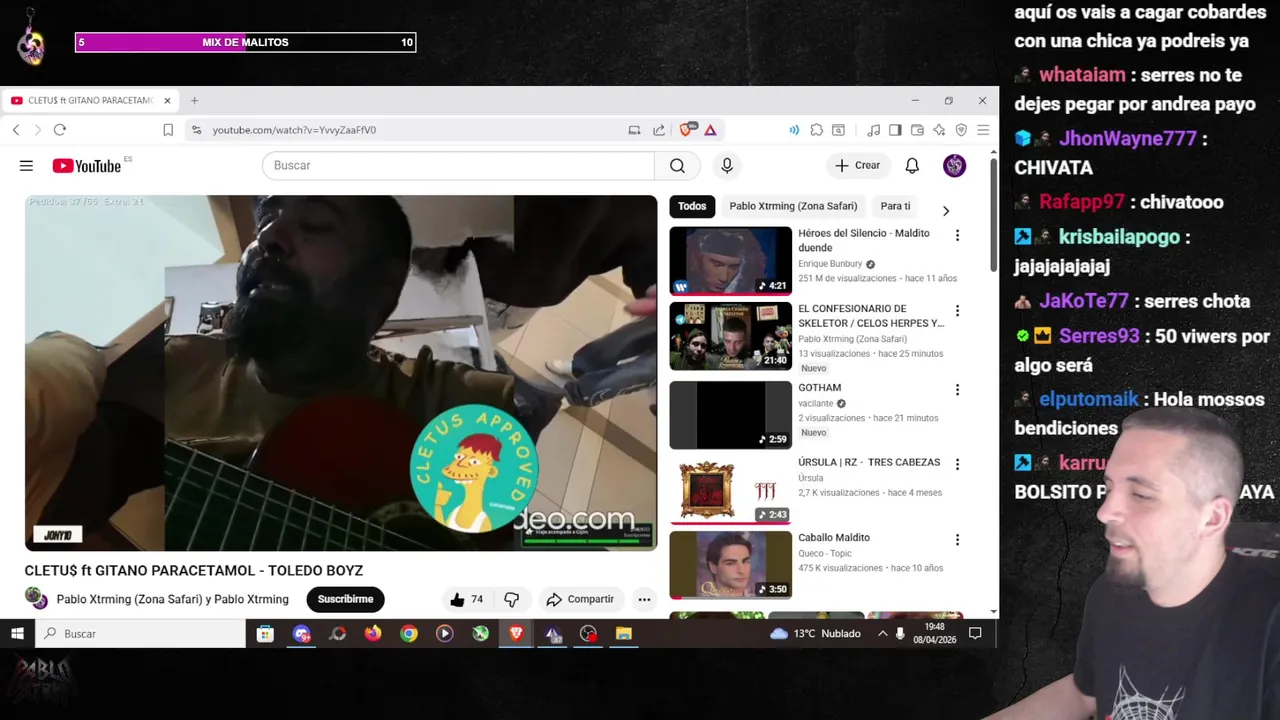The height and width of the screenshot is (720, 1280).
Task: Click the YouTube Buscar search field
Action: click(x=458, y=166)
